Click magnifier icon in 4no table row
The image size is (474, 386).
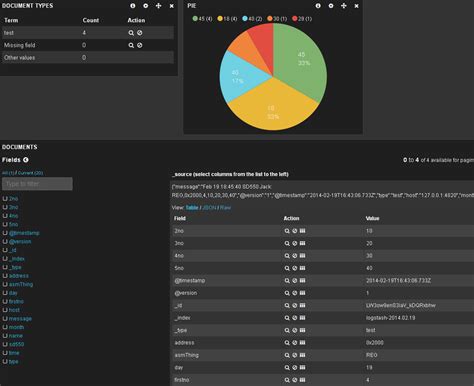pos(287,256)
